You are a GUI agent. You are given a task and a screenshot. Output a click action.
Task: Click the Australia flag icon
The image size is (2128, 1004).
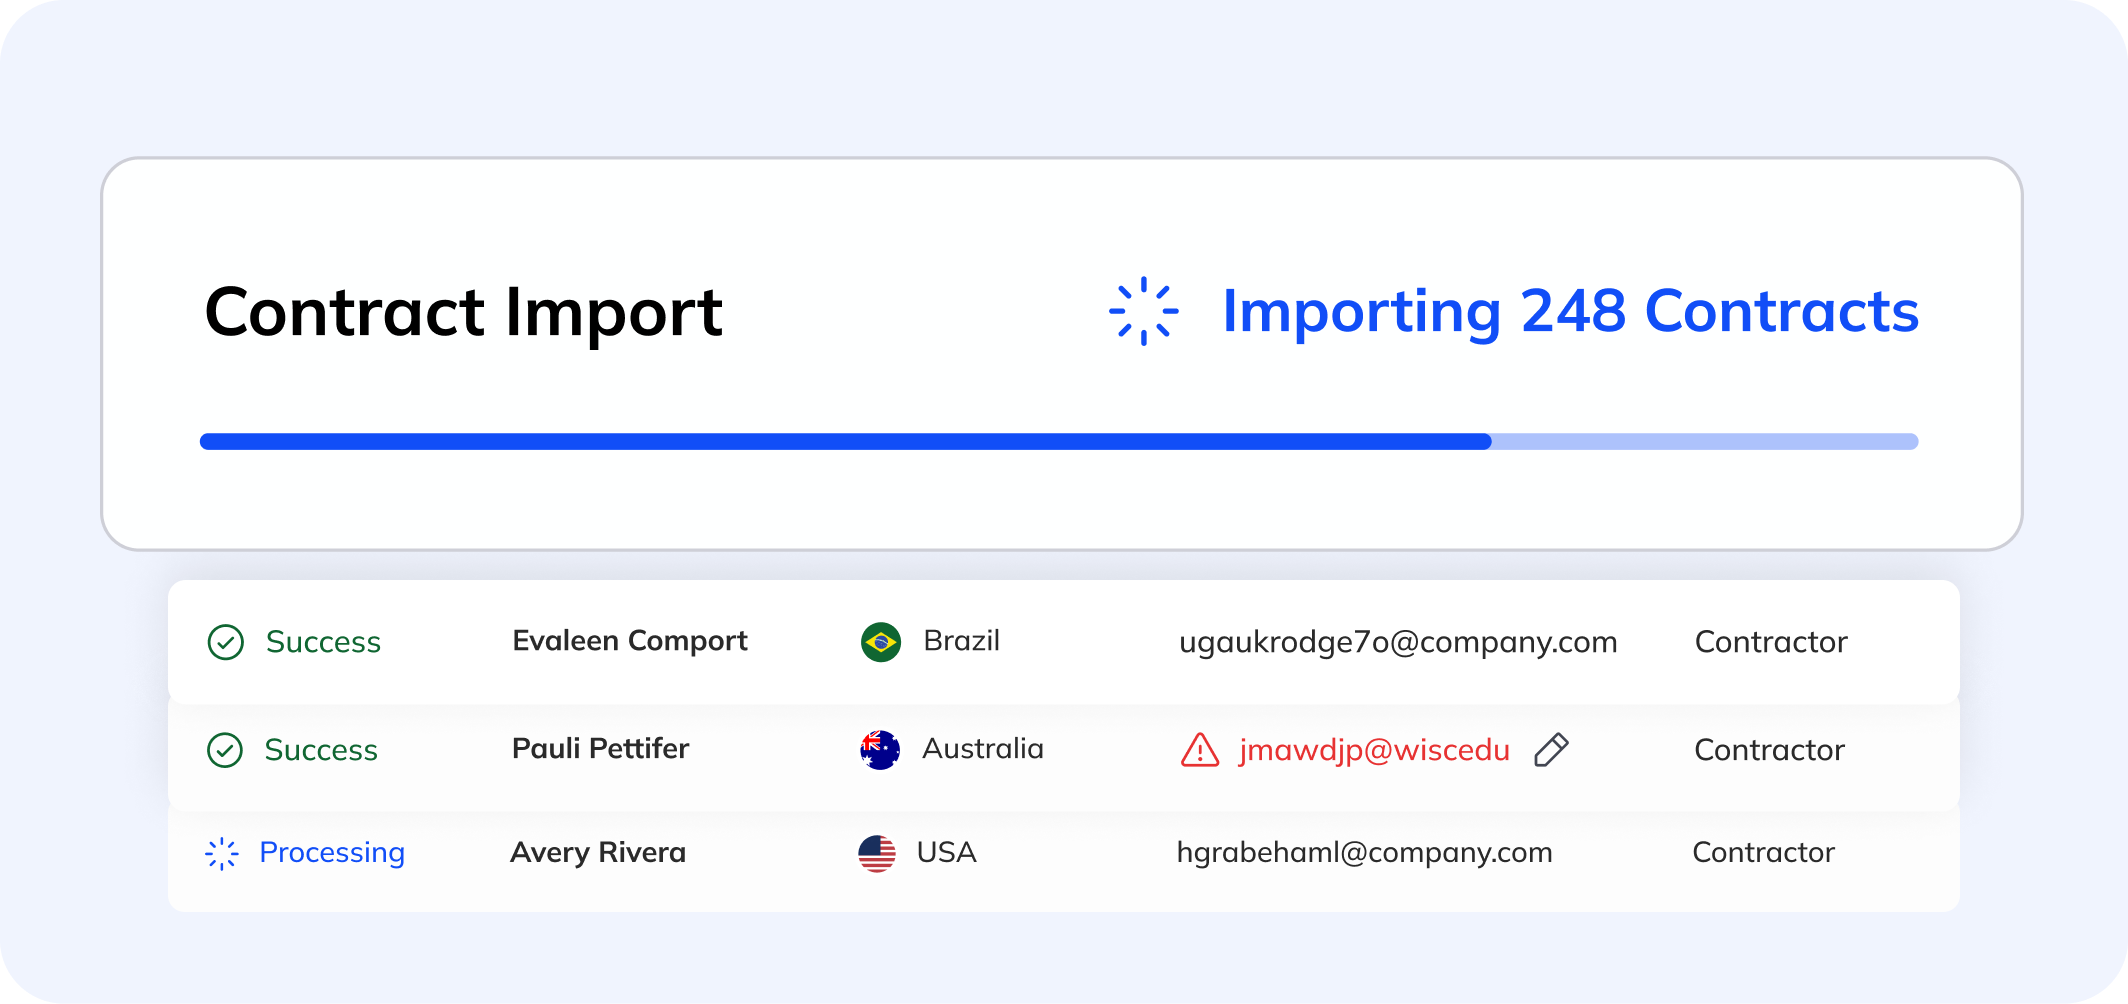click(x=880, y=750)
